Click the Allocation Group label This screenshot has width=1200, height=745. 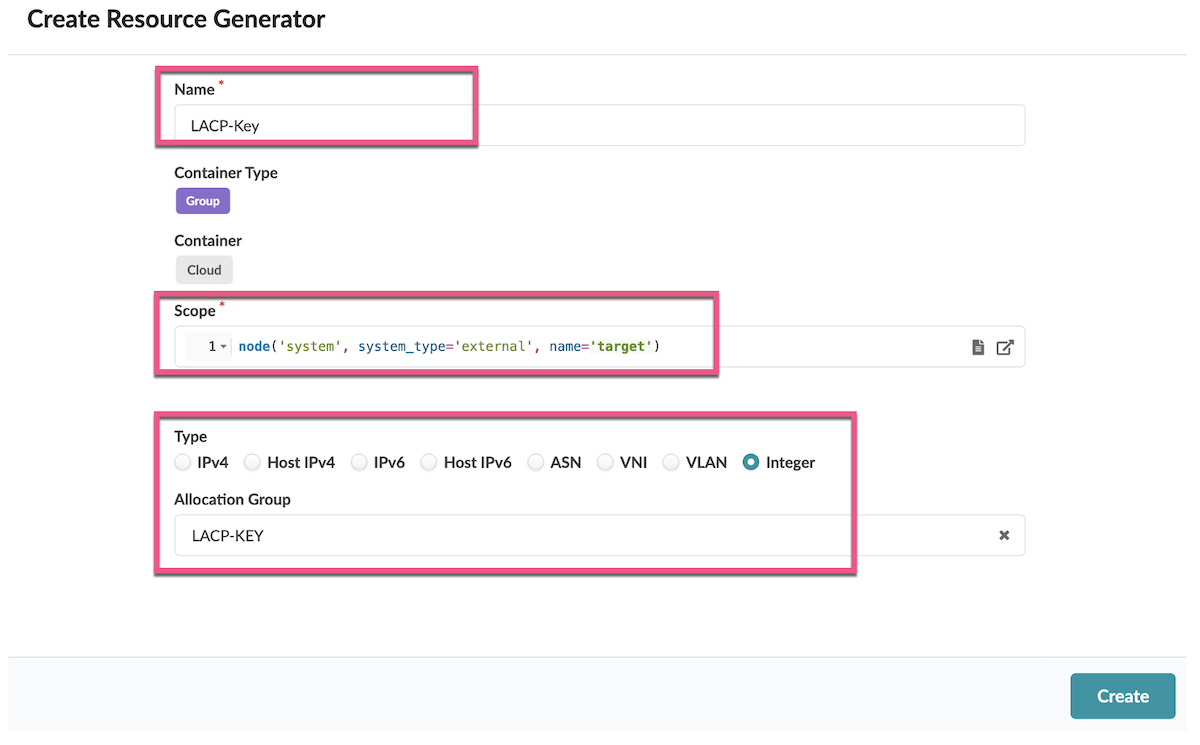[232, 499]
